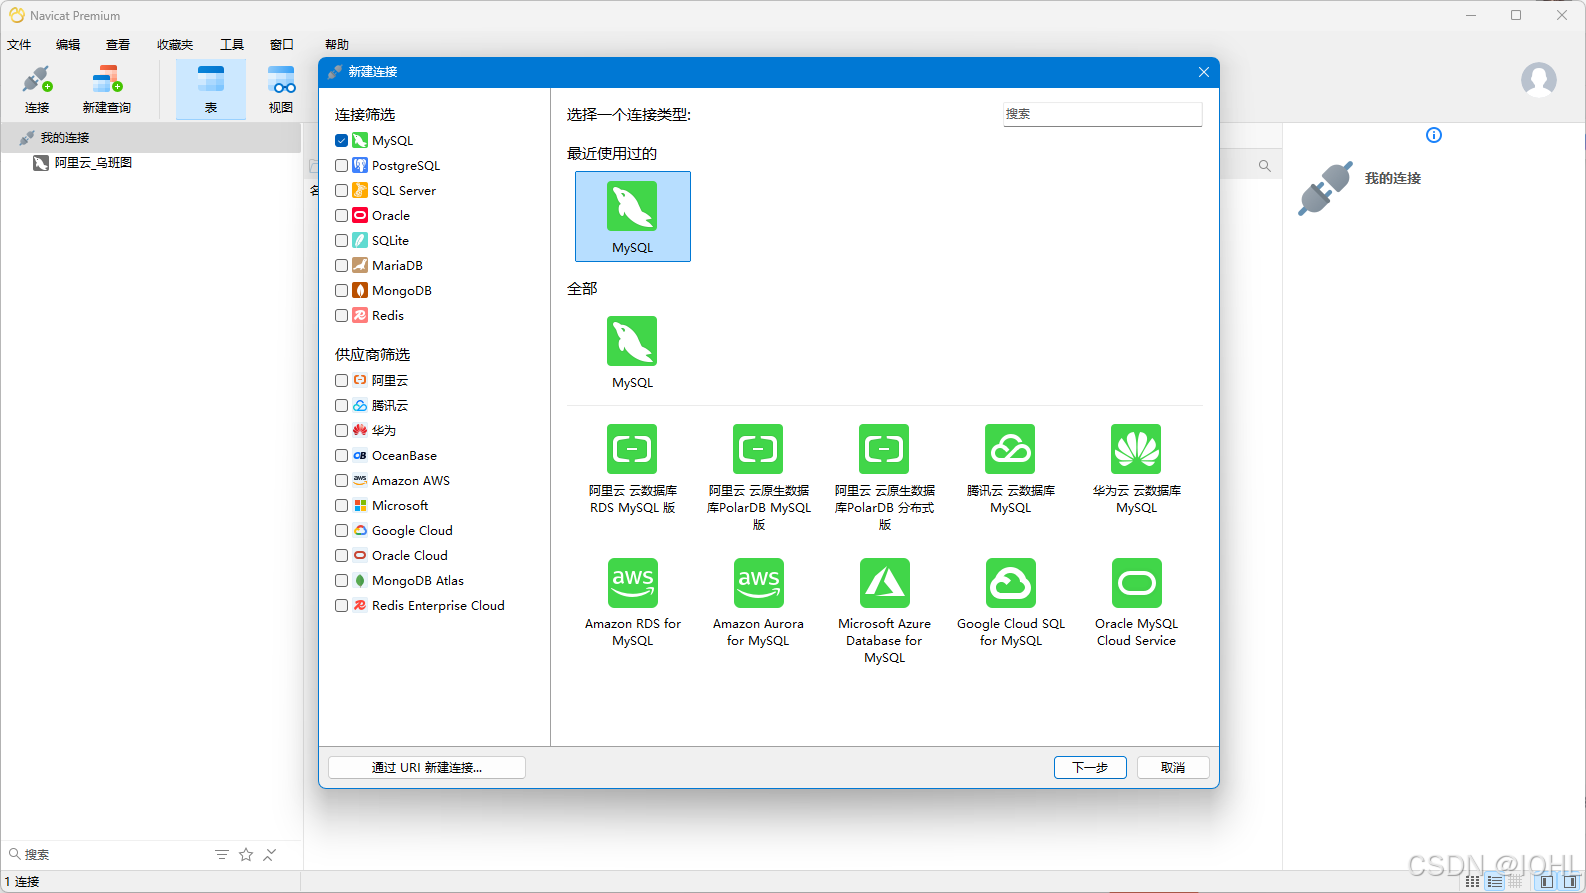Enable the 腾讯云 vendor filter
Viewport: 1586px width, 893px height.
pos(342,406)
